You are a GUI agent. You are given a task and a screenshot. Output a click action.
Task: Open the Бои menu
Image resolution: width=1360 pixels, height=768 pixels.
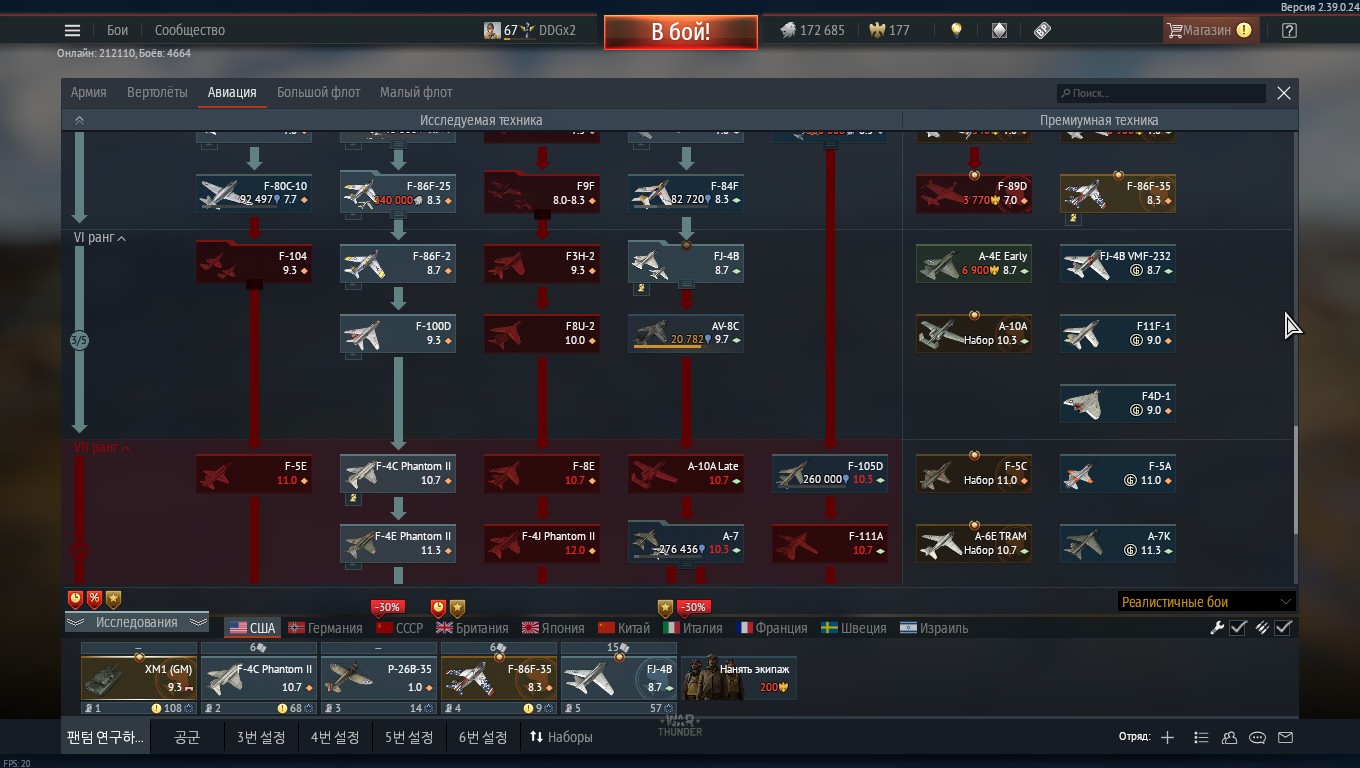[x=118, y=30]
